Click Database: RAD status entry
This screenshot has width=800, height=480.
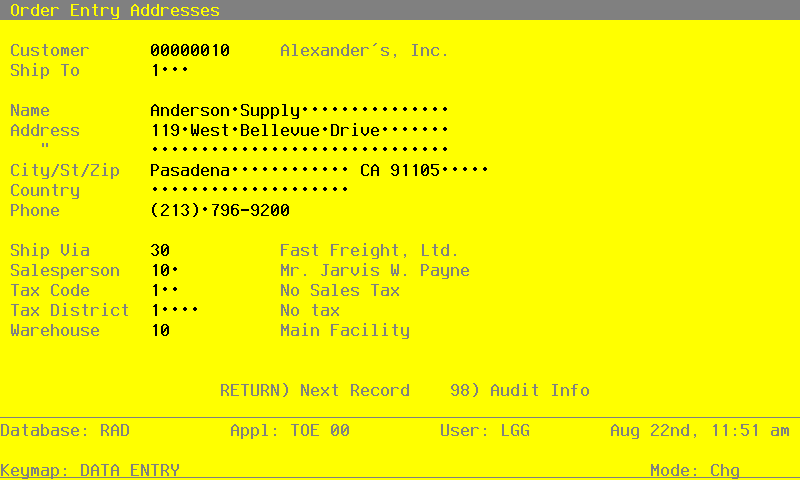tap(65, 431)
